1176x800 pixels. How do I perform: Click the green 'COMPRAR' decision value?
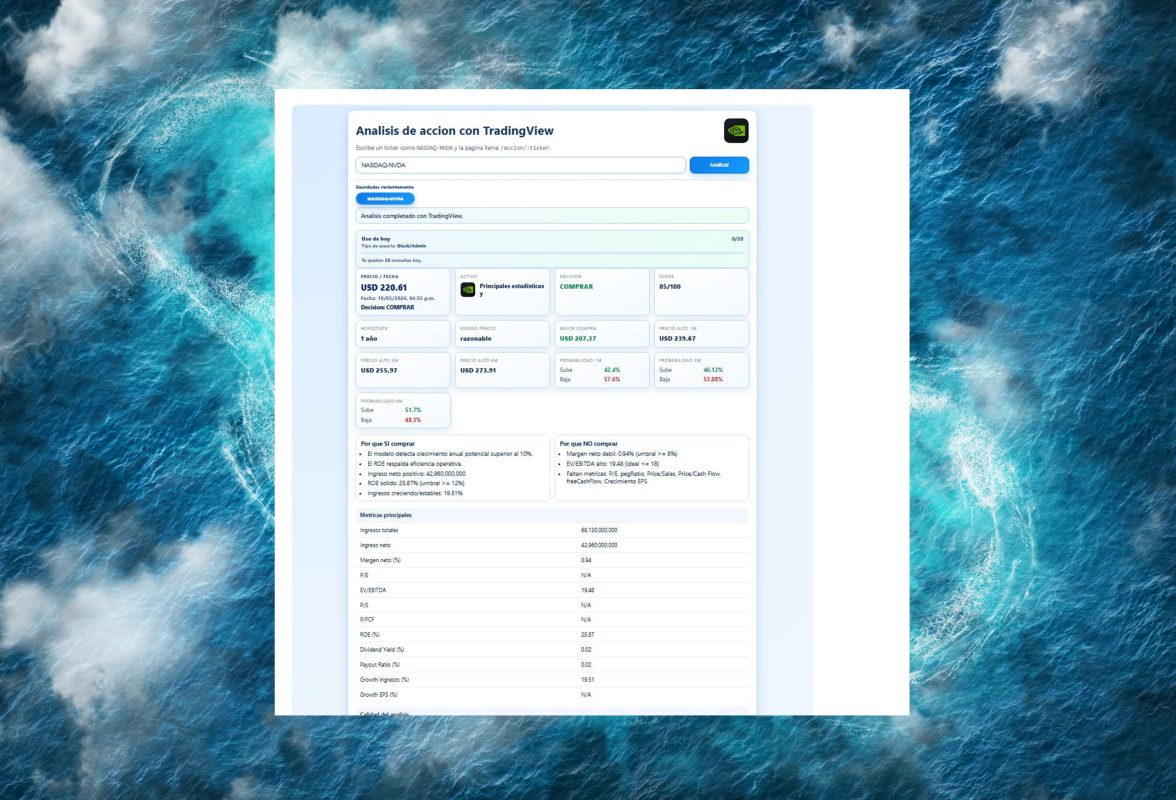(x=576, y=286)
